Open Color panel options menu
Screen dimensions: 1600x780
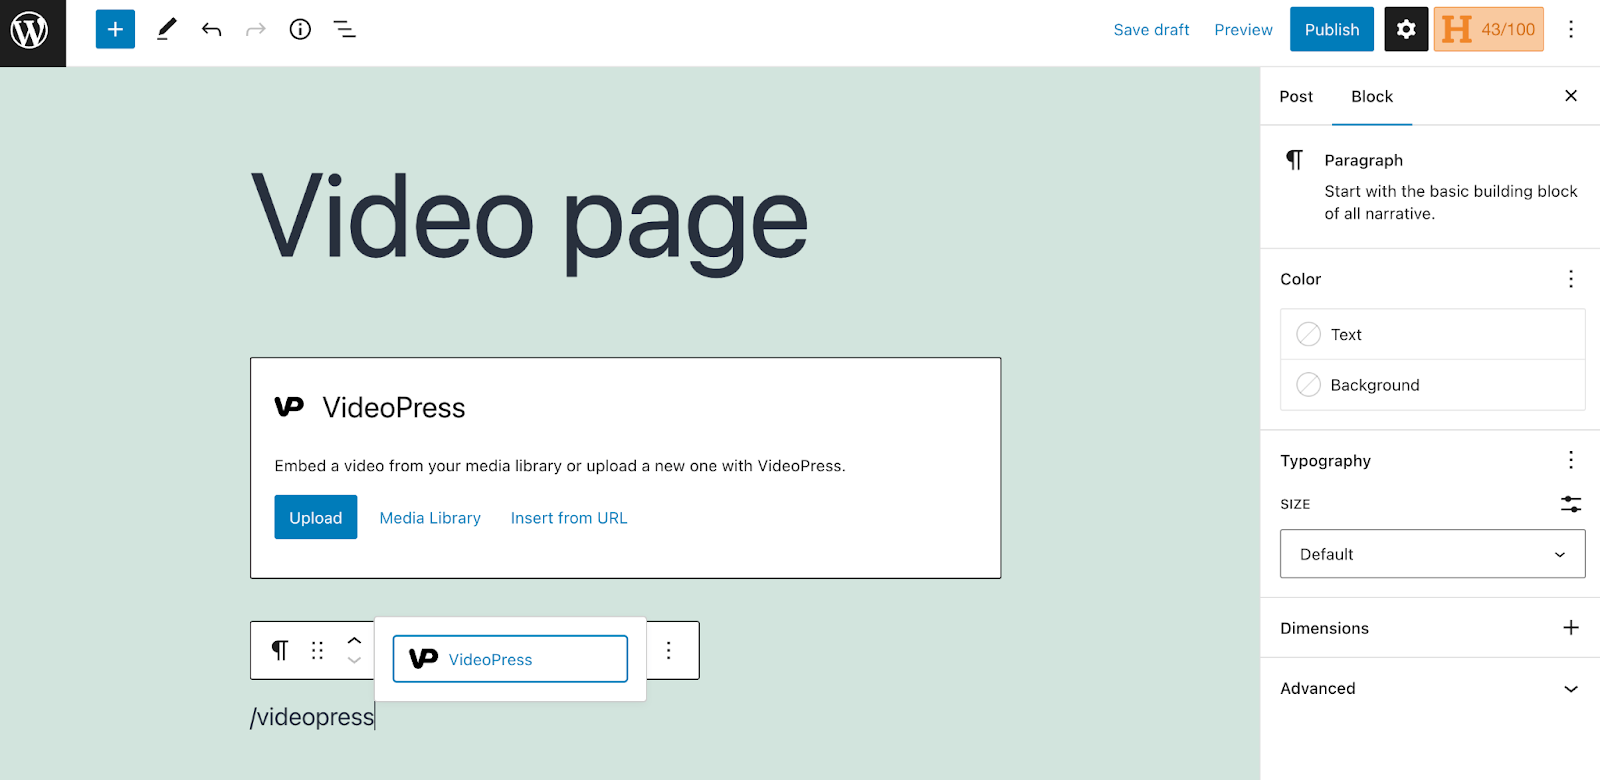[1571, 279]
